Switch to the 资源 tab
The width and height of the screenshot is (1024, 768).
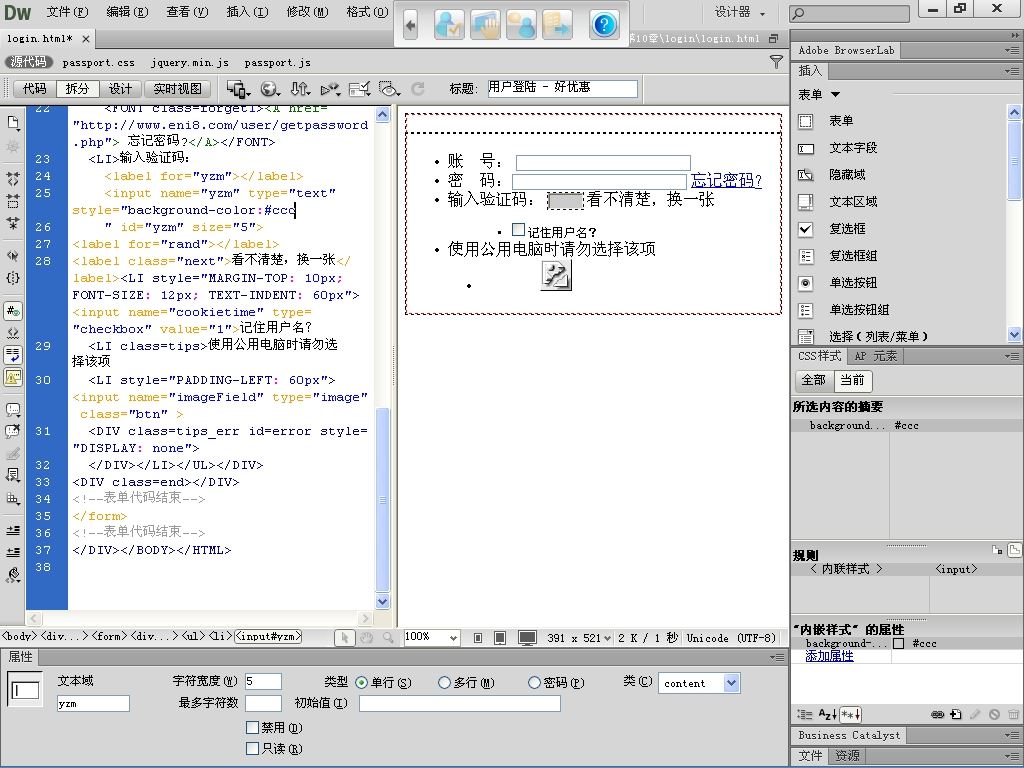(x=847, y=756)
